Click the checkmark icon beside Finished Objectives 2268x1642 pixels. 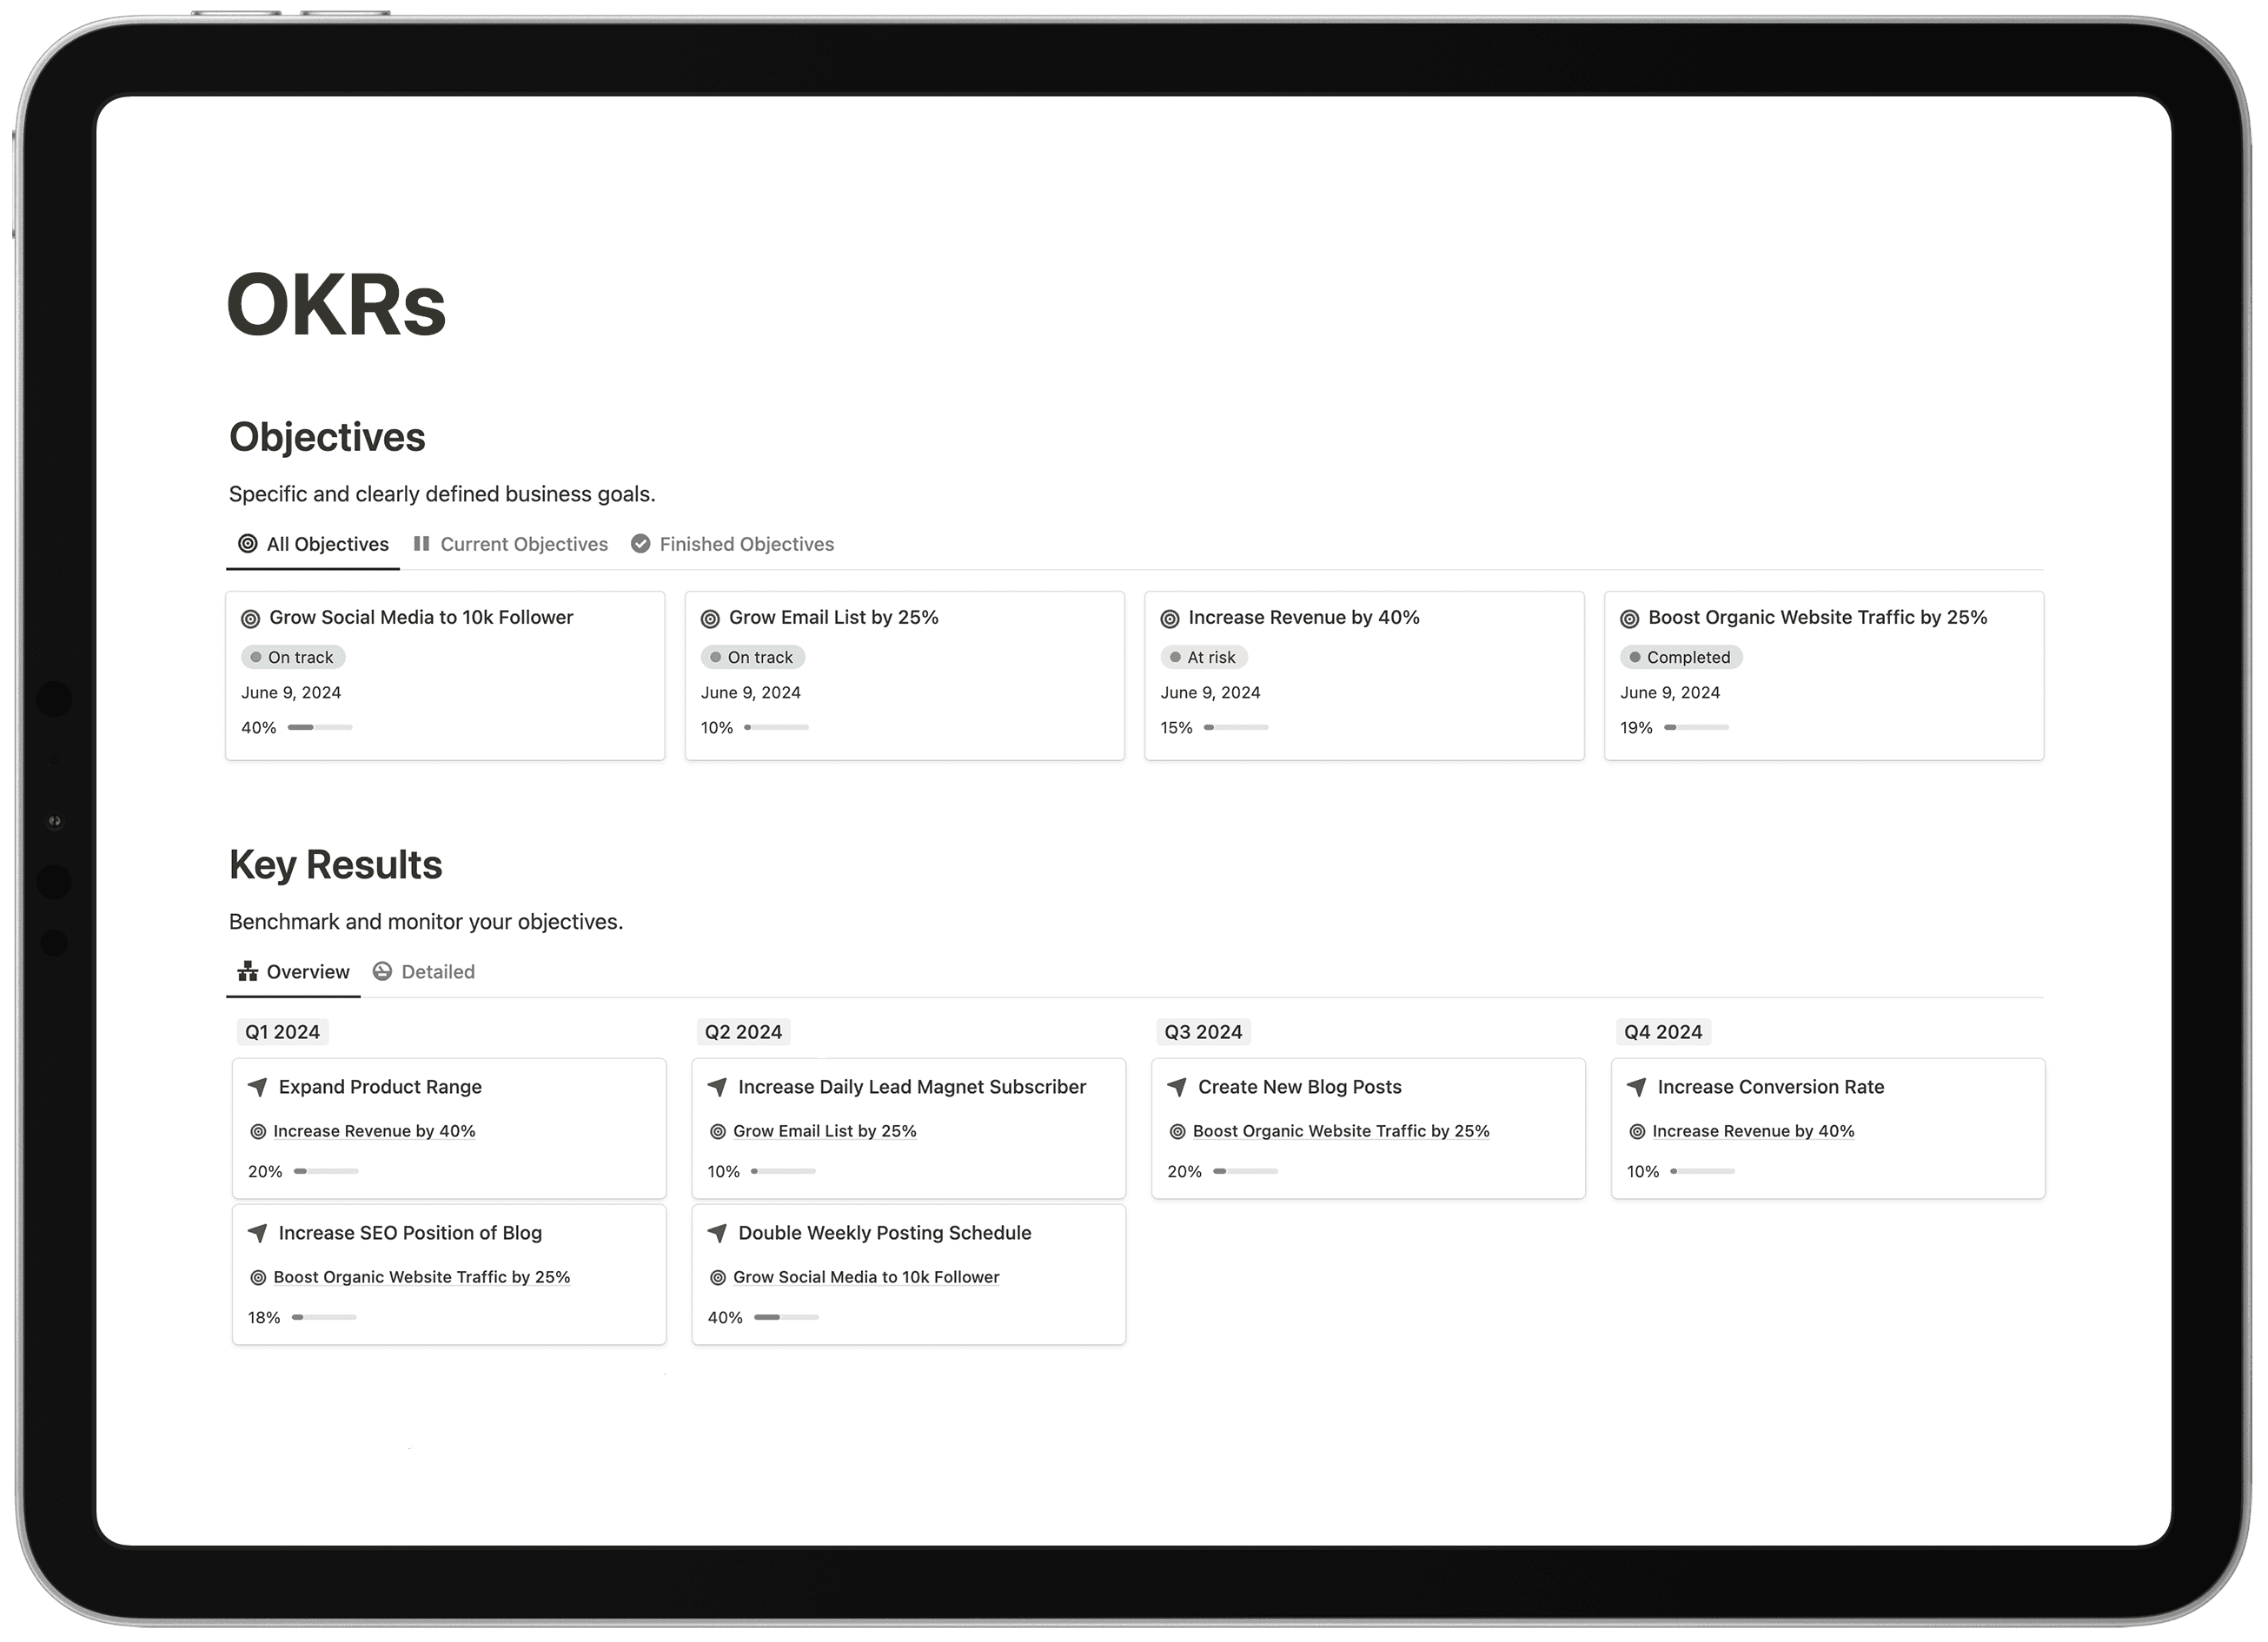[641, 544]
